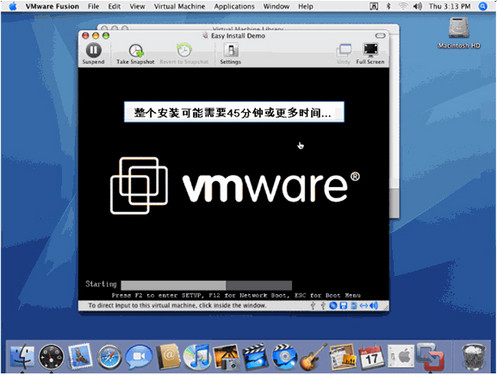The width and height of the screenshot is (497, 375).
Task: Open iChat from the Dock
Action: coord(139,357)
